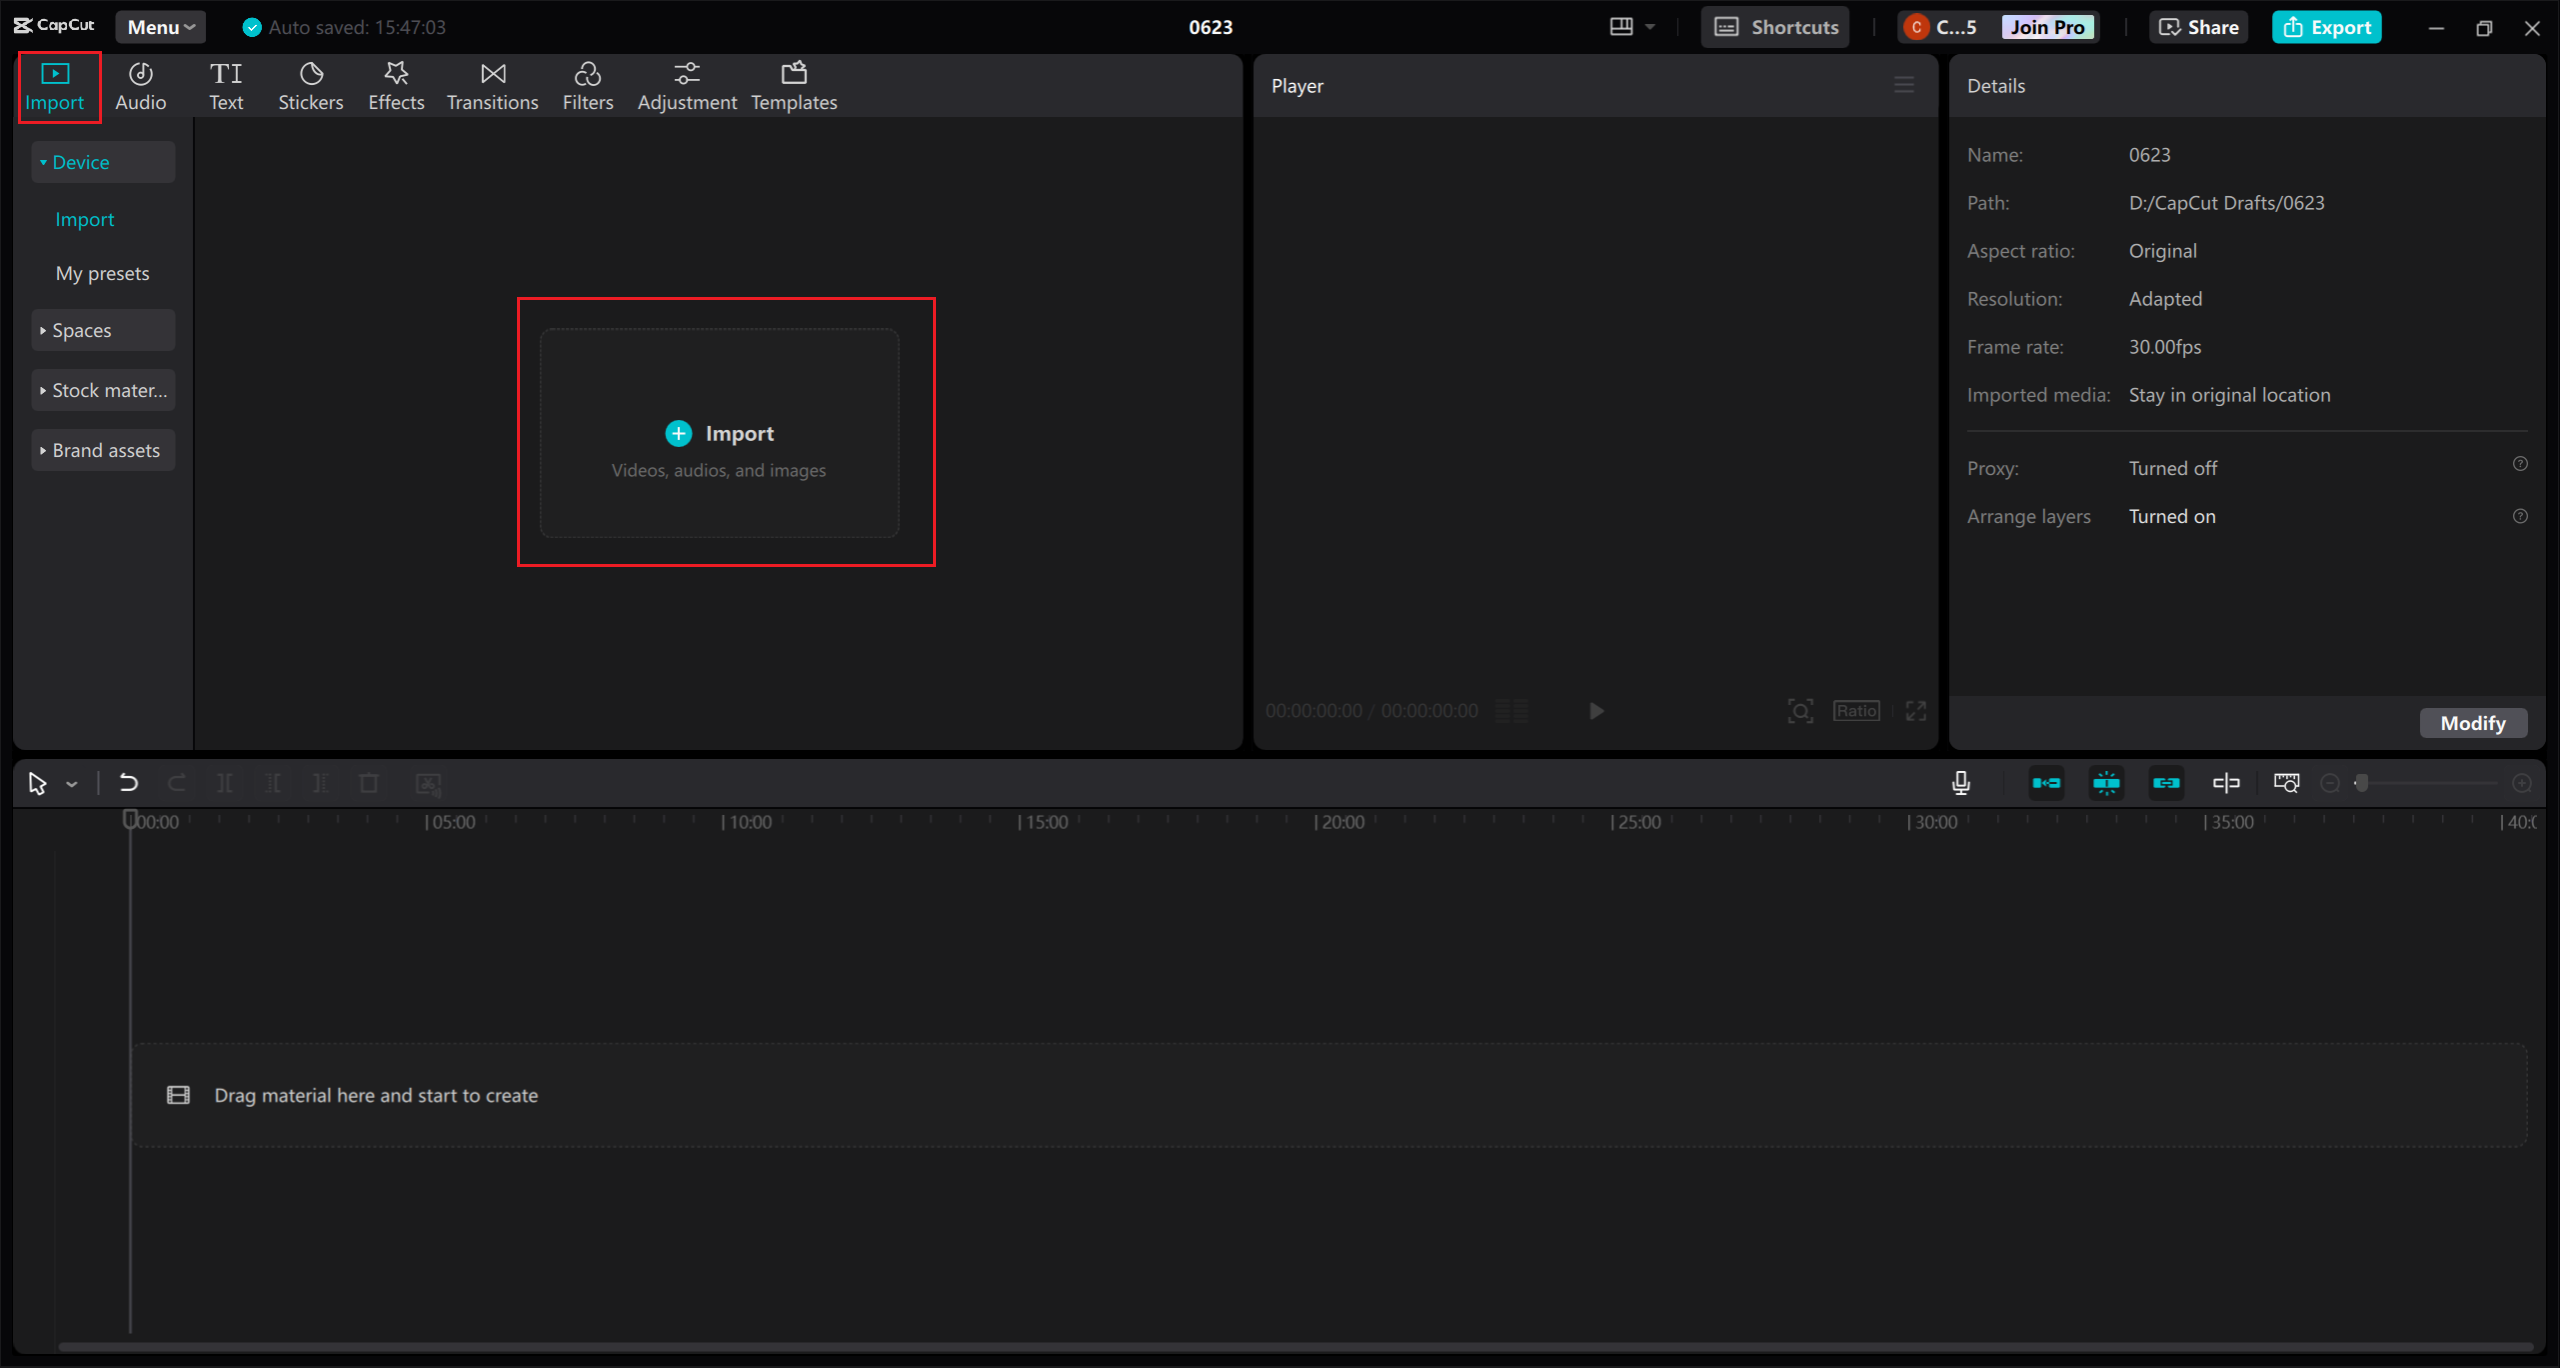Open the Filters panel
Screen dimensions: 2560x1368
tap(587, 86)
